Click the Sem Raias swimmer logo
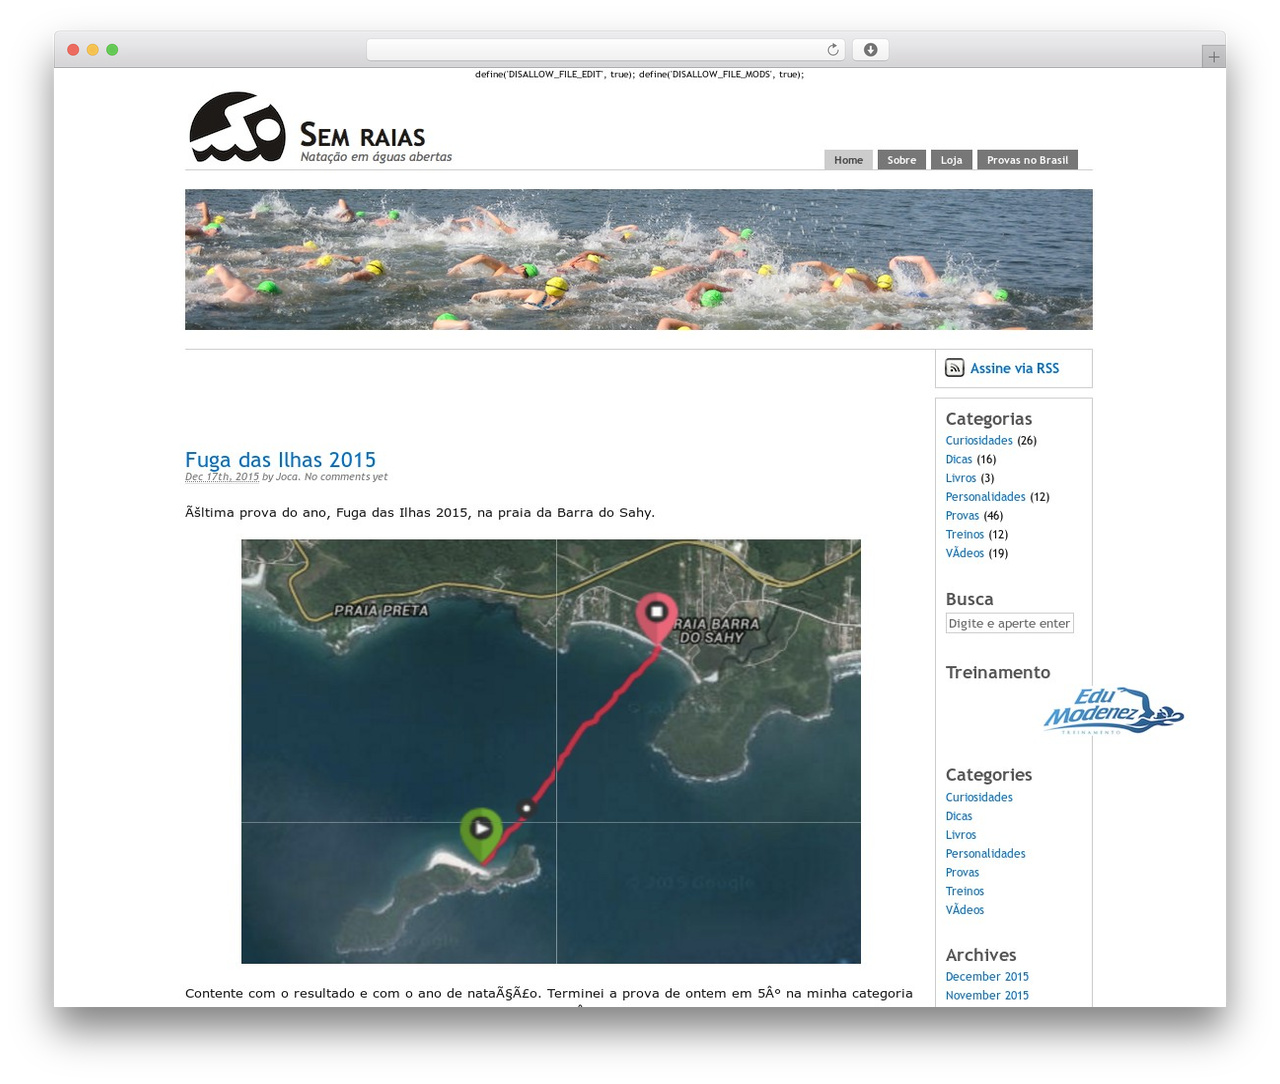 click(x=238, y=127)
